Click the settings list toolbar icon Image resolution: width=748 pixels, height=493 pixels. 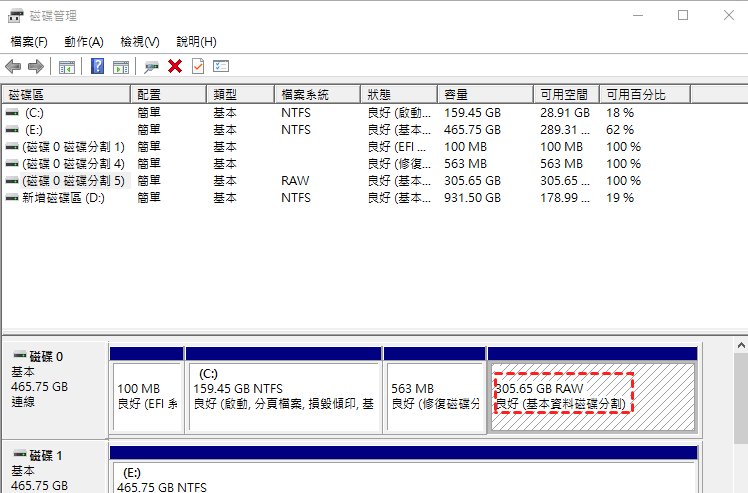(x=221, y=67)
